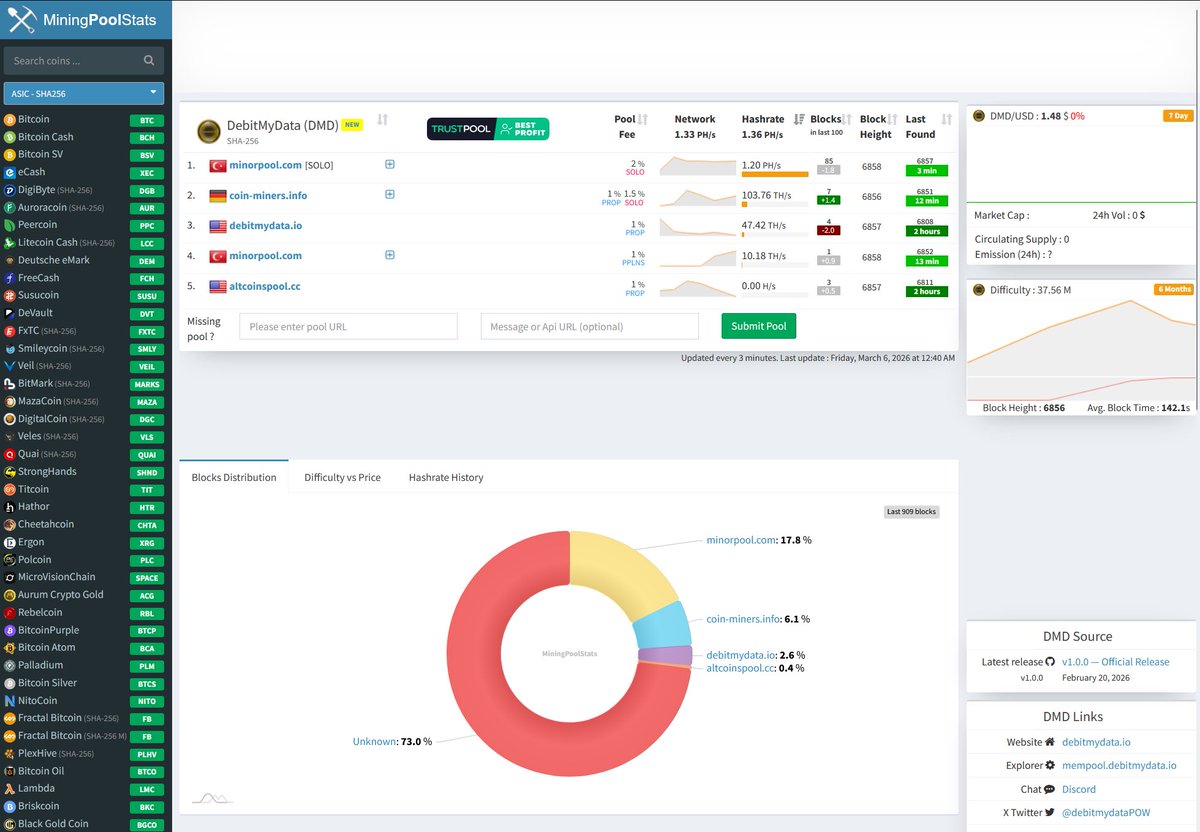Click the Peercoin coin icon
Image resolution: width=1200 pixels, height=832 pixels.
click(10, 225)
